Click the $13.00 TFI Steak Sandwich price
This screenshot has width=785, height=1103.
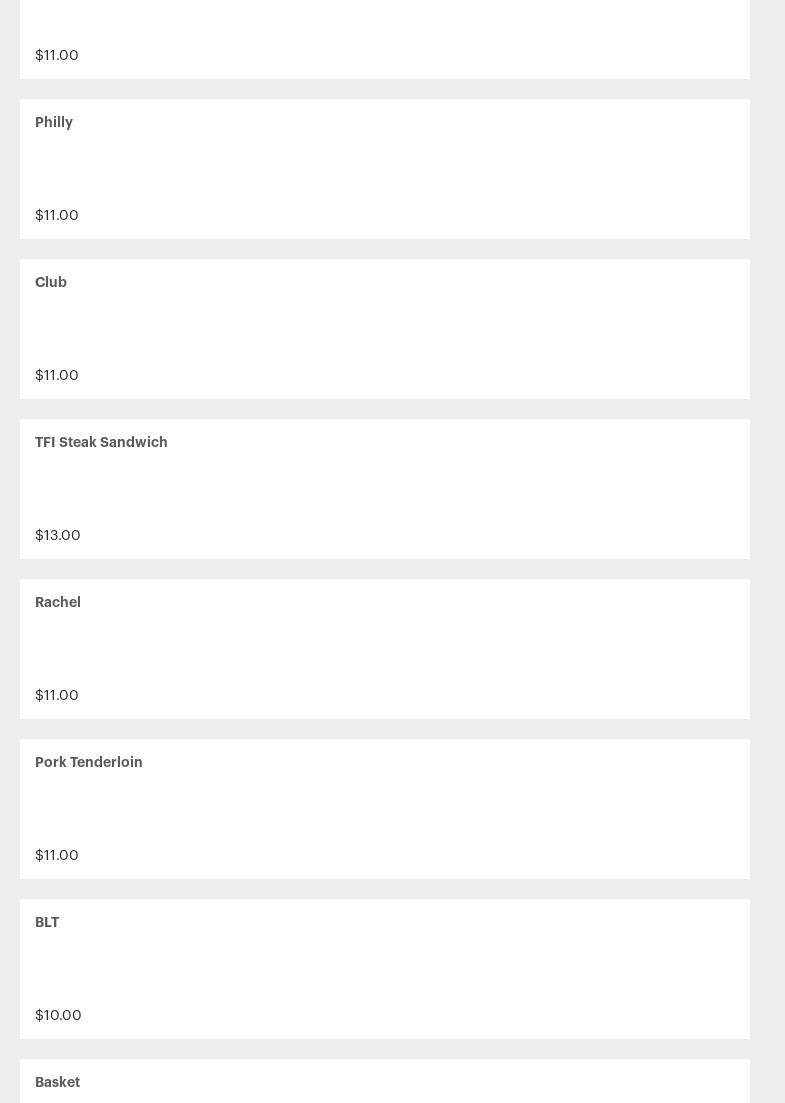pyautogui.click(x=58, y=535)
